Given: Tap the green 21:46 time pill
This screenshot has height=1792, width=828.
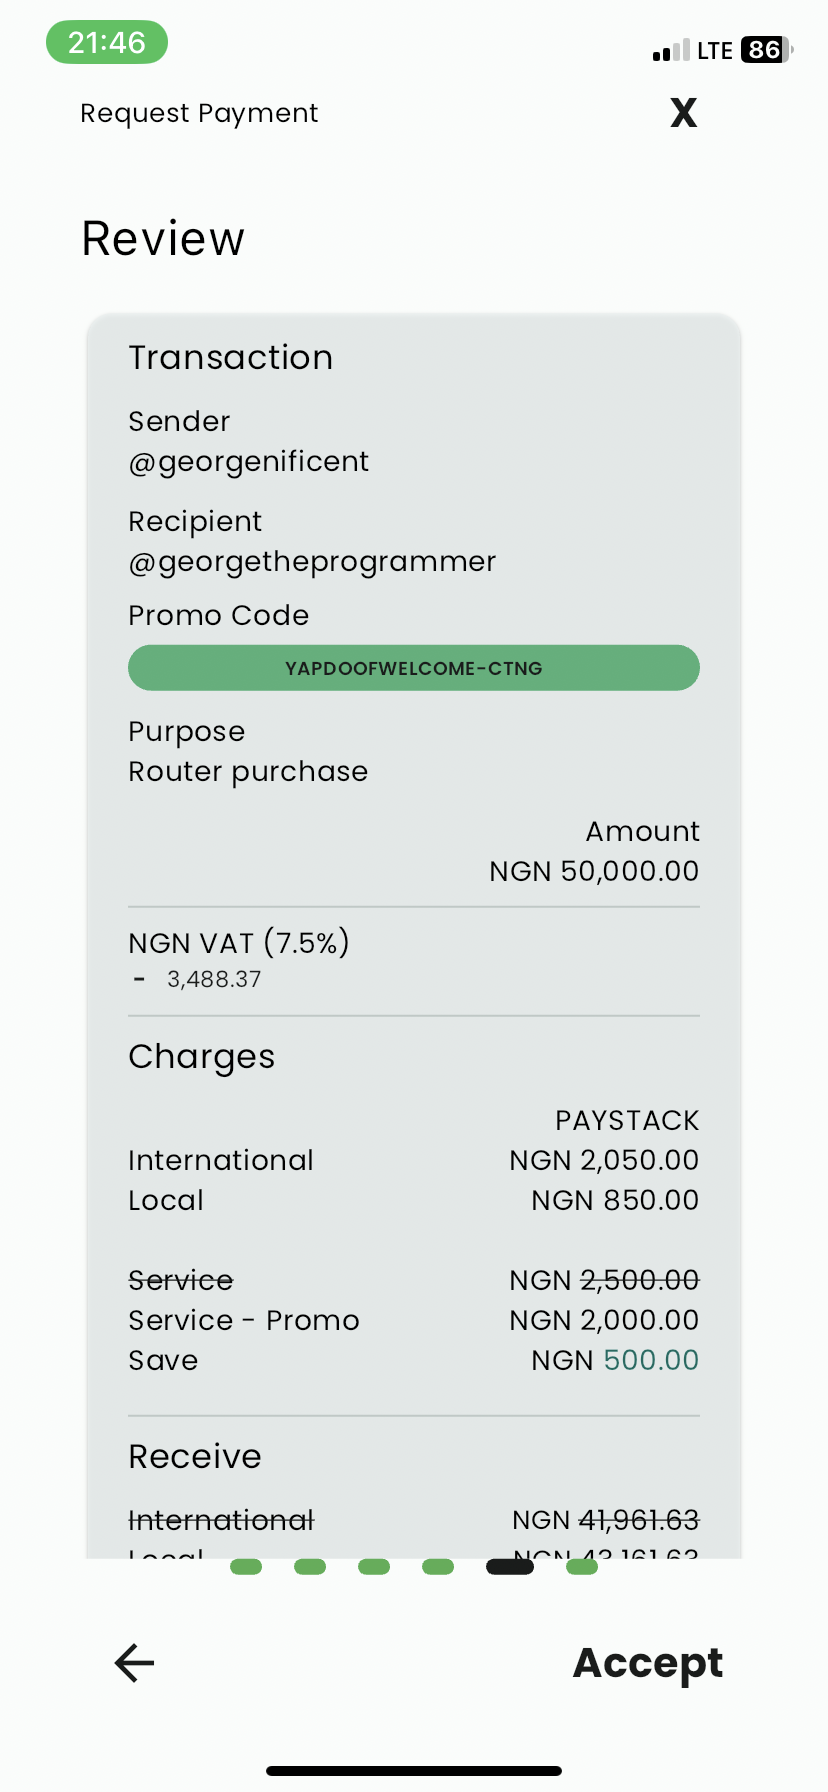Looking at the screenshot, I should pos(107,43).
